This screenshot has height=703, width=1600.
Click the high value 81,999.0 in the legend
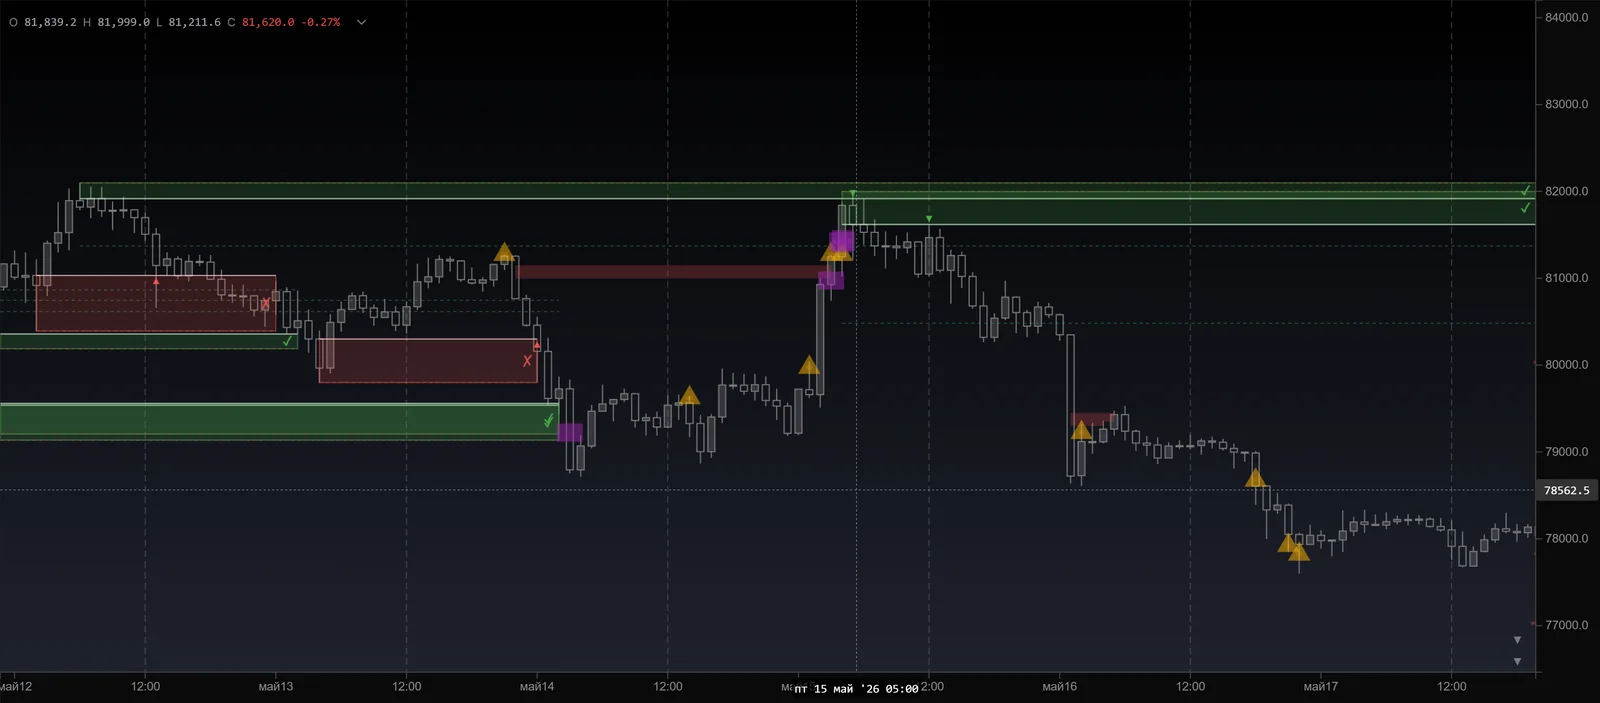coord(123,22)
